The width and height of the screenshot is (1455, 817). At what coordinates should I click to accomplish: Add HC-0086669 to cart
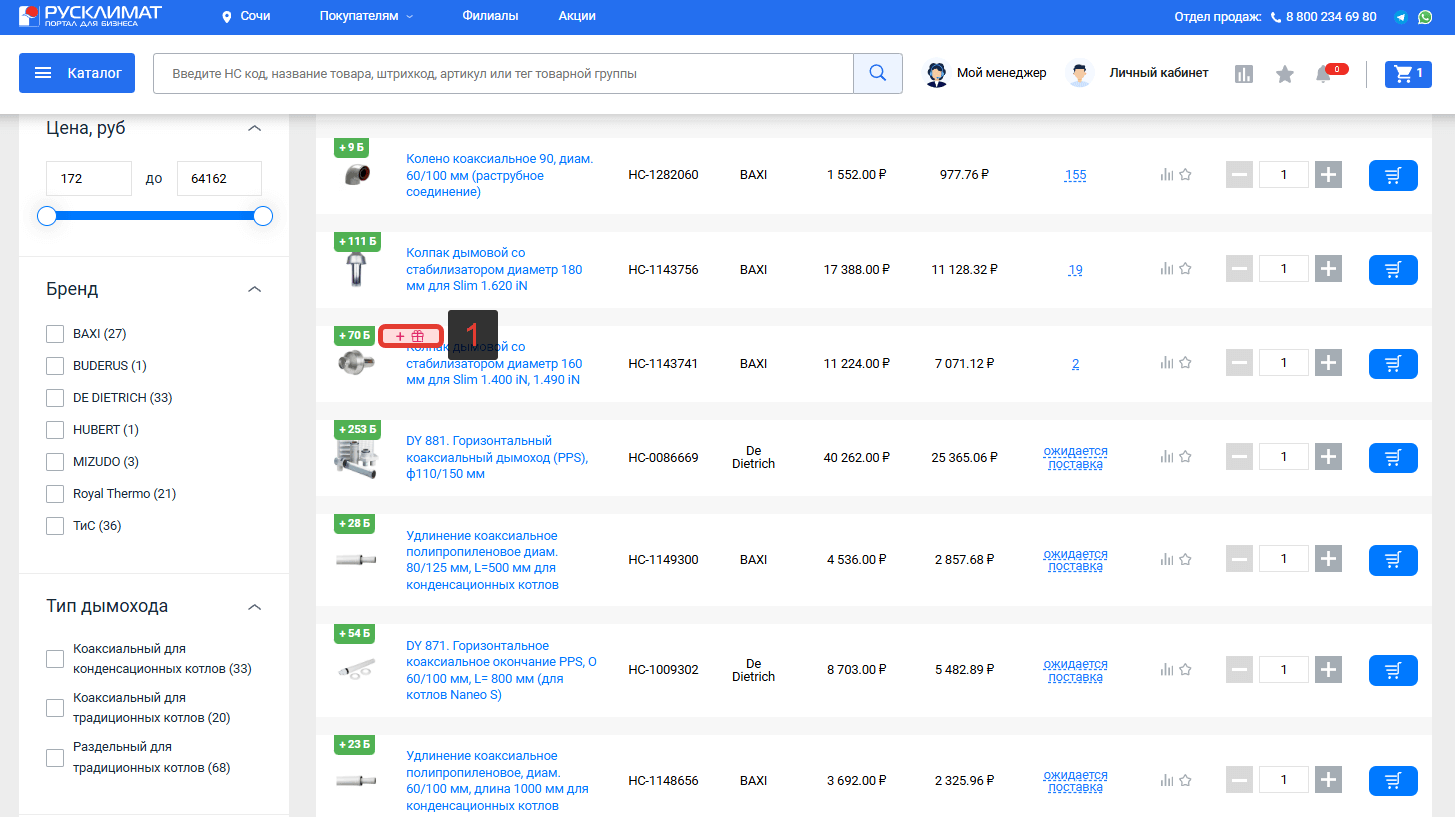pos(1393,457)
